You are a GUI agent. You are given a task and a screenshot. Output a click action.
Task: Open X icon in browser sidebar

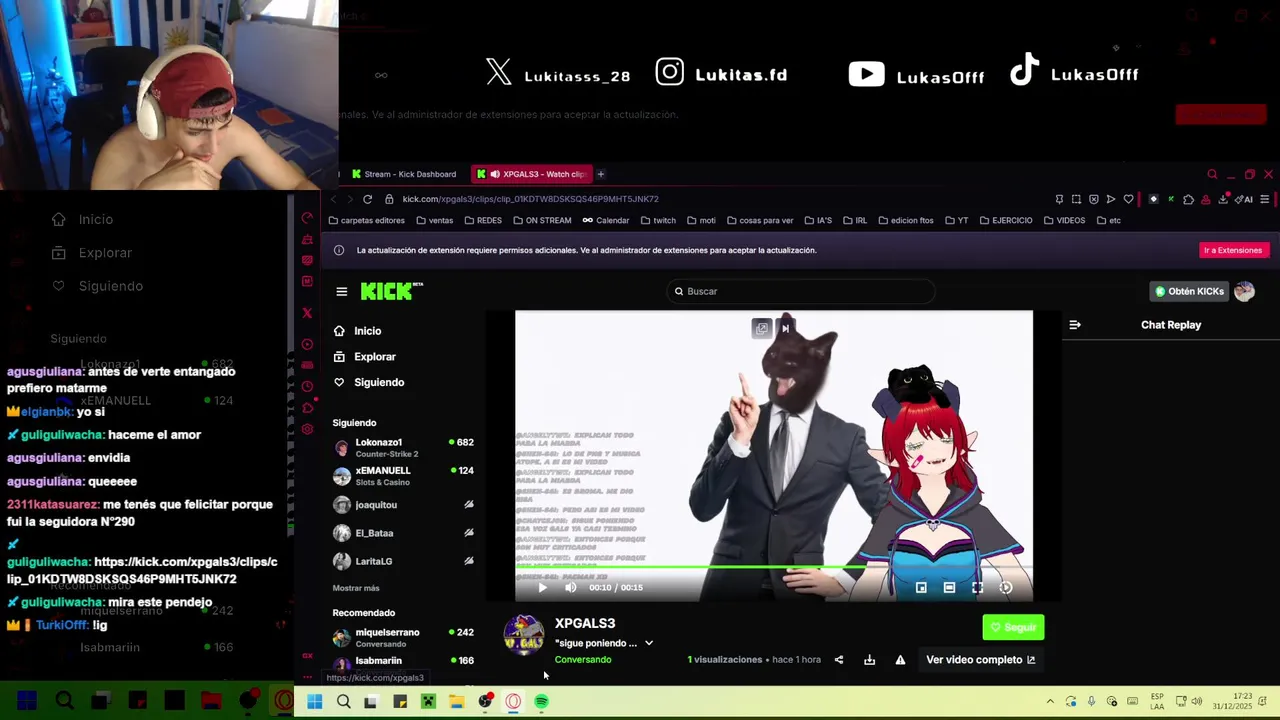(307, 313)
